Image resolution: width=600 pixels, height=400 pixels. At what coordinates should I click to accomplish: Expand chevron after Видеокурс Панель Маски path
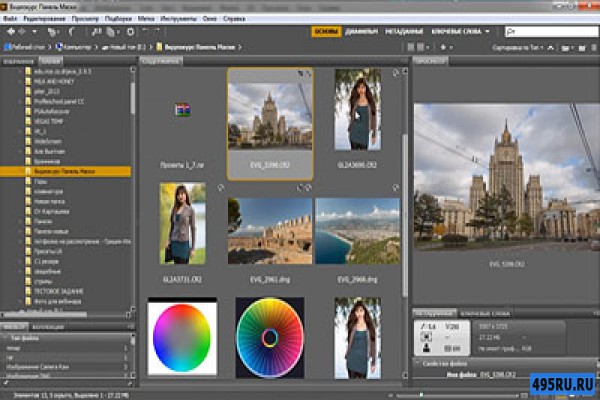pyautogui.click(x=240, y=47)
